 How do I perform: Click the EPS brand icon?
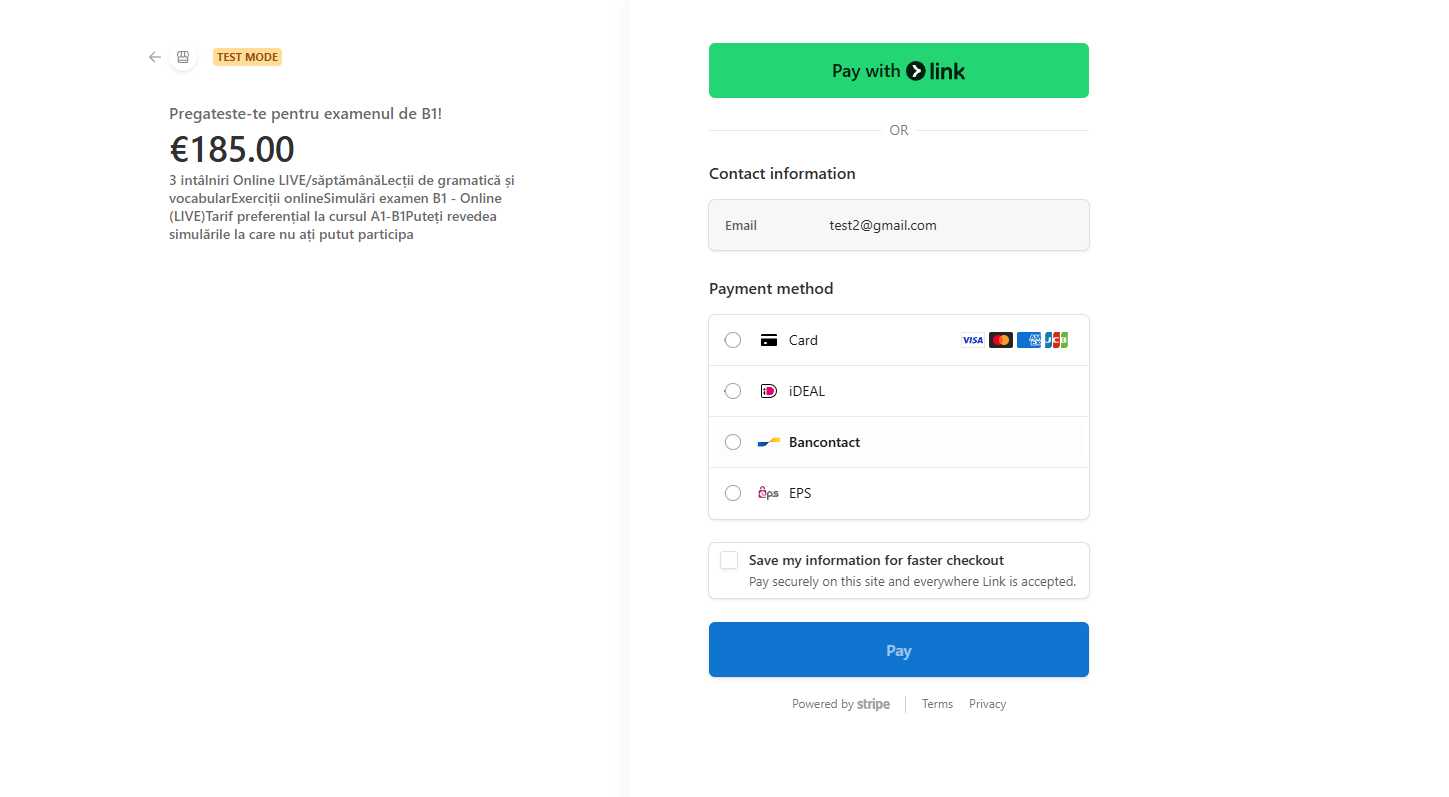[x=768, y=493]
